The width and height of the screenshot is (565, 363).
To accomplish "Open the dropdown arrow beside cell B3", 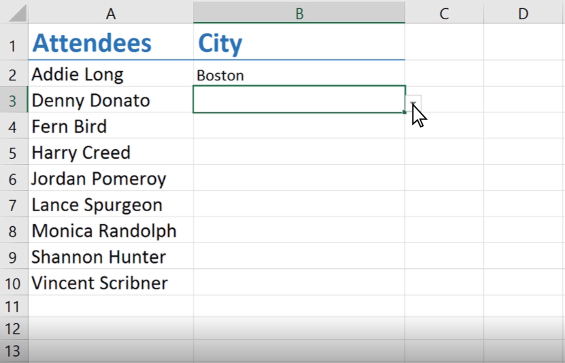I will point(414,104).
